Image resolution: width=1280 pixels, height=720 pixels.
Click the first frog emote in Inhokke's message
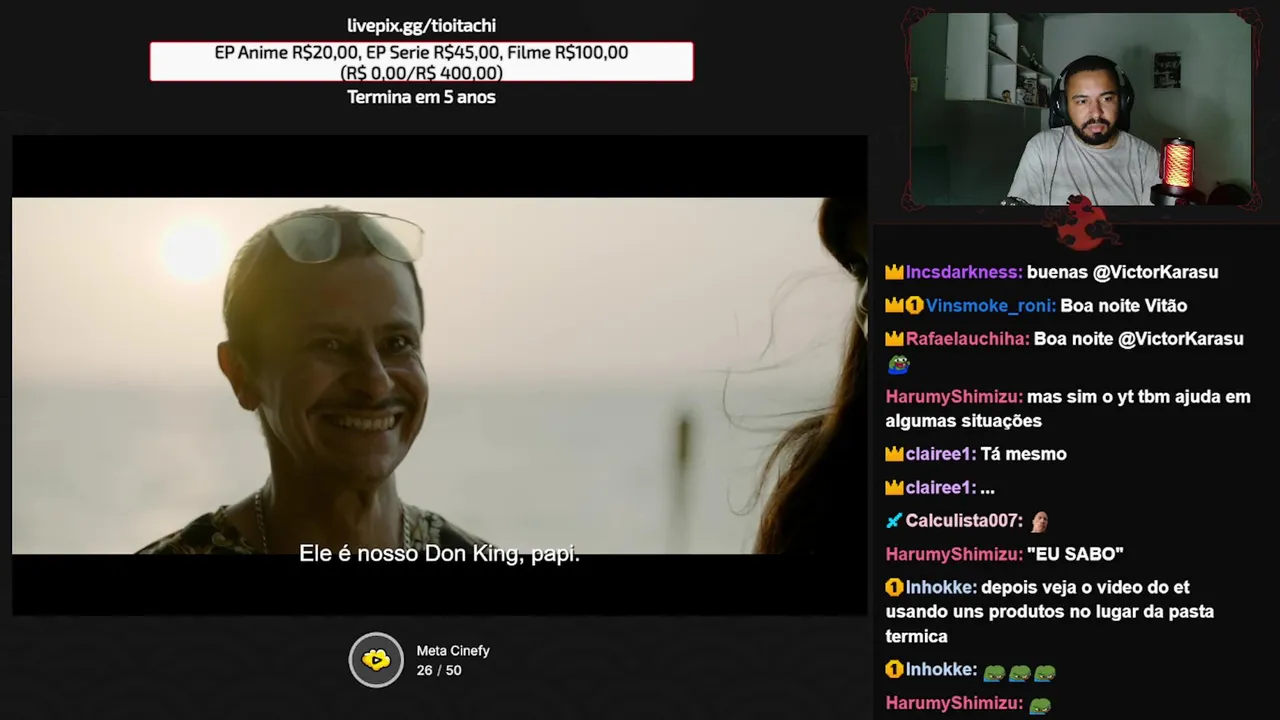click(x=993, y=672)
